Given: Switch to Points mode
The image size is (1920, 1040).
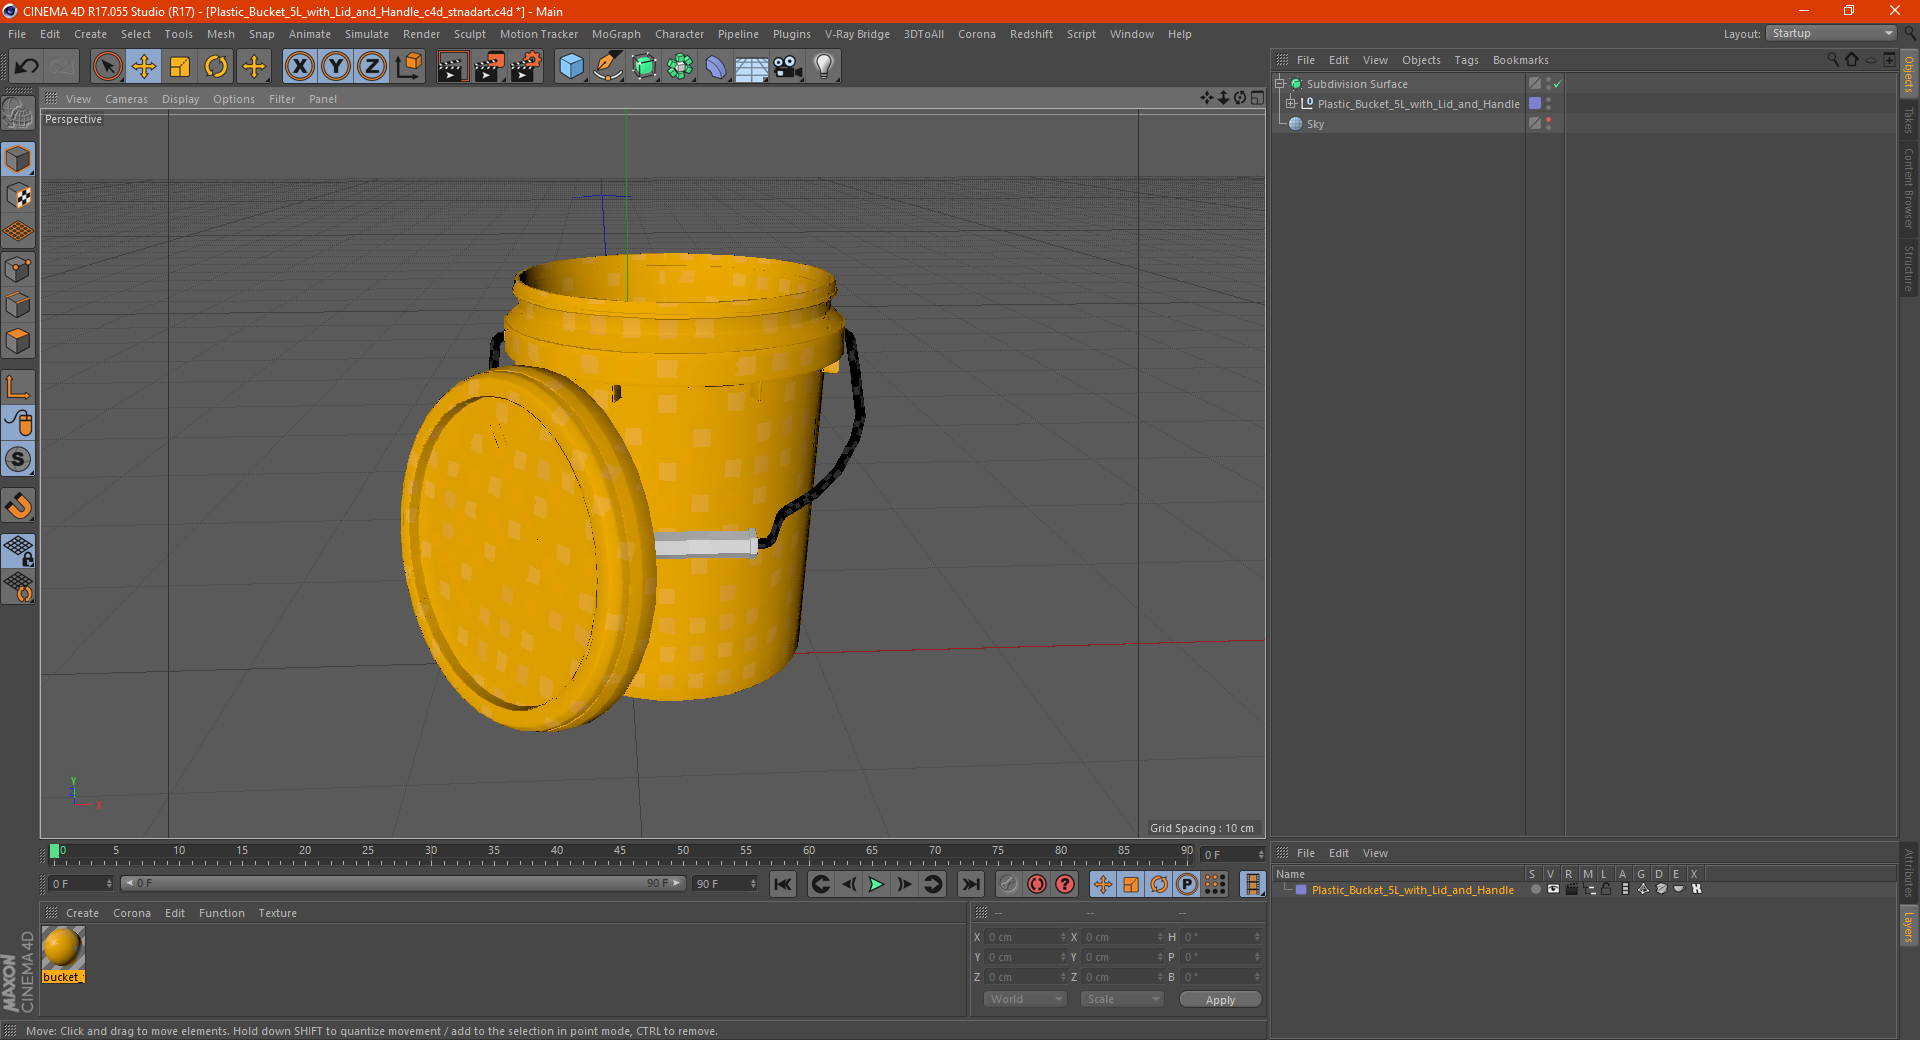Looking at the screenshot, I should pos(18,269).
